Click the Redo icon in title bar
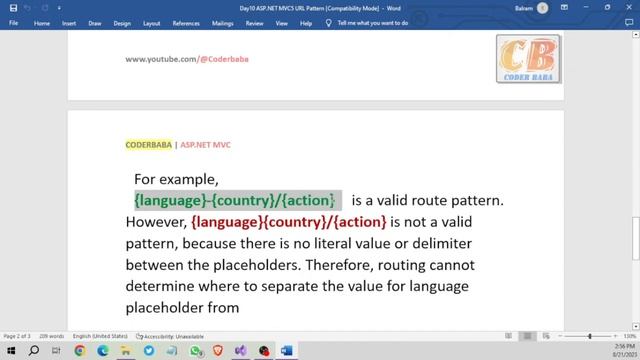This screenshot has width=640, height=360. click(44, 8)
